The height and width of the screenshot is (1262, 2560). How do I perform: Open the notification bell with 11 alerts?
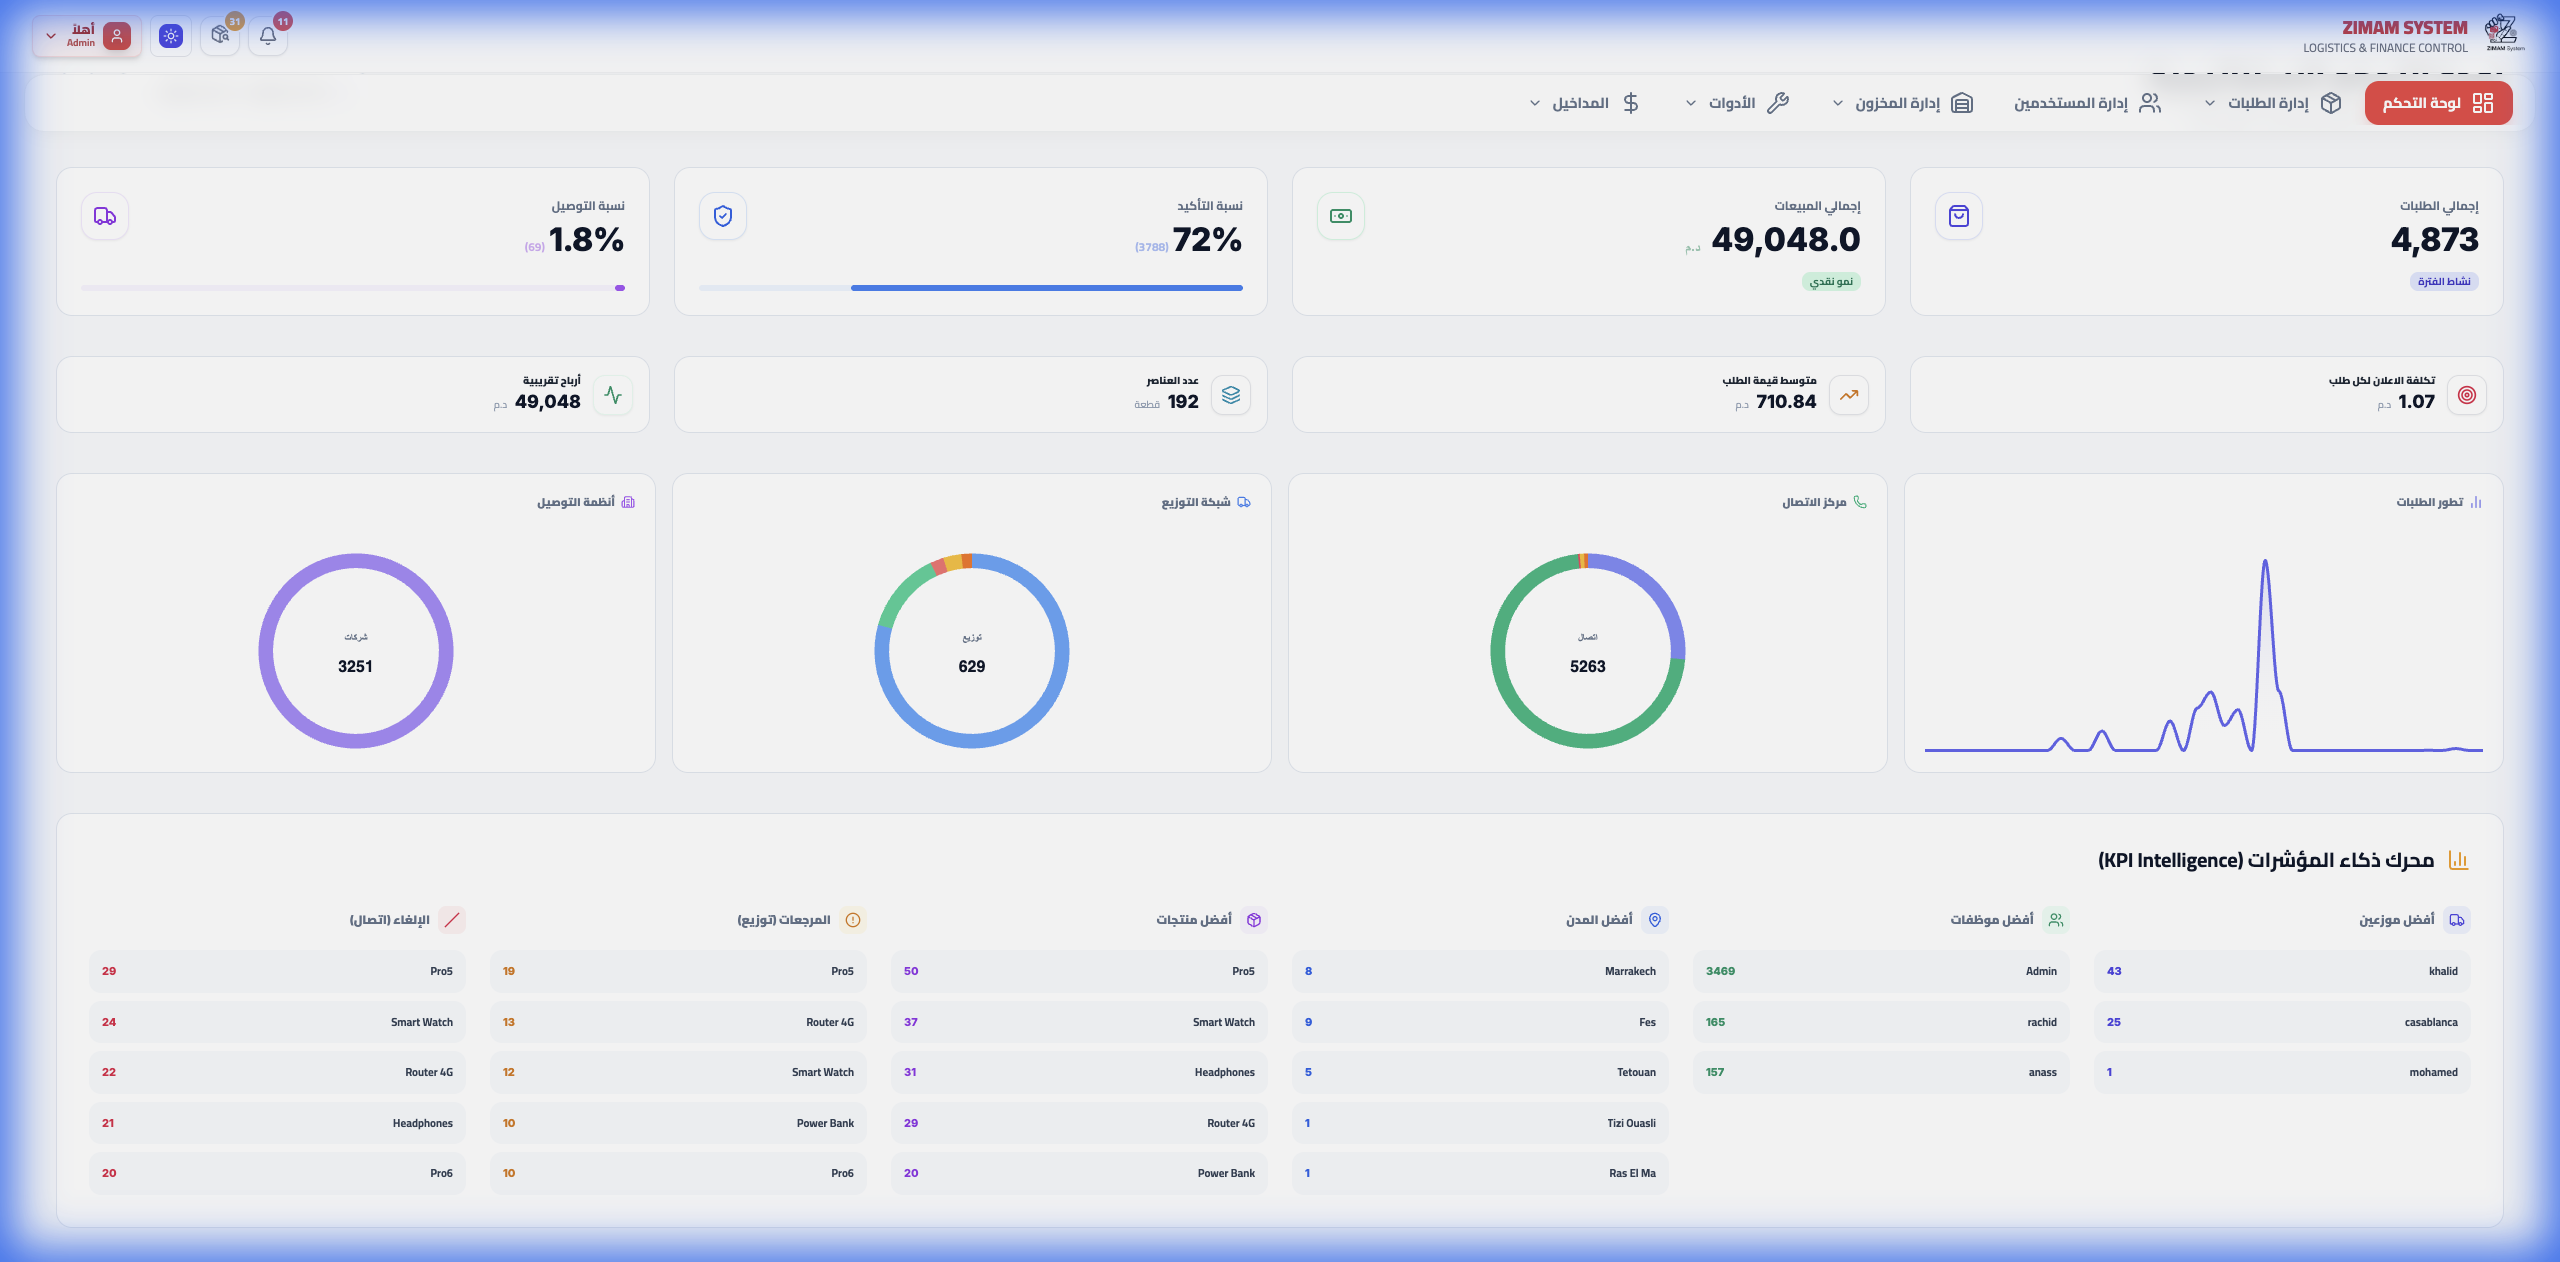267,36
